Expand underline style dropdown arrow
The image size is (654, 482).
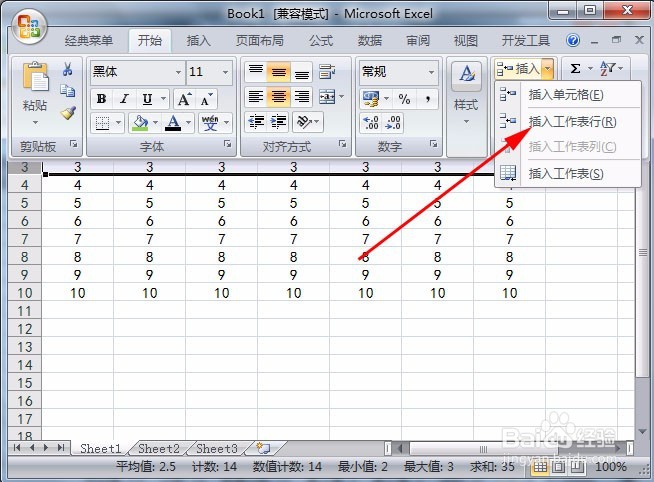163,99
